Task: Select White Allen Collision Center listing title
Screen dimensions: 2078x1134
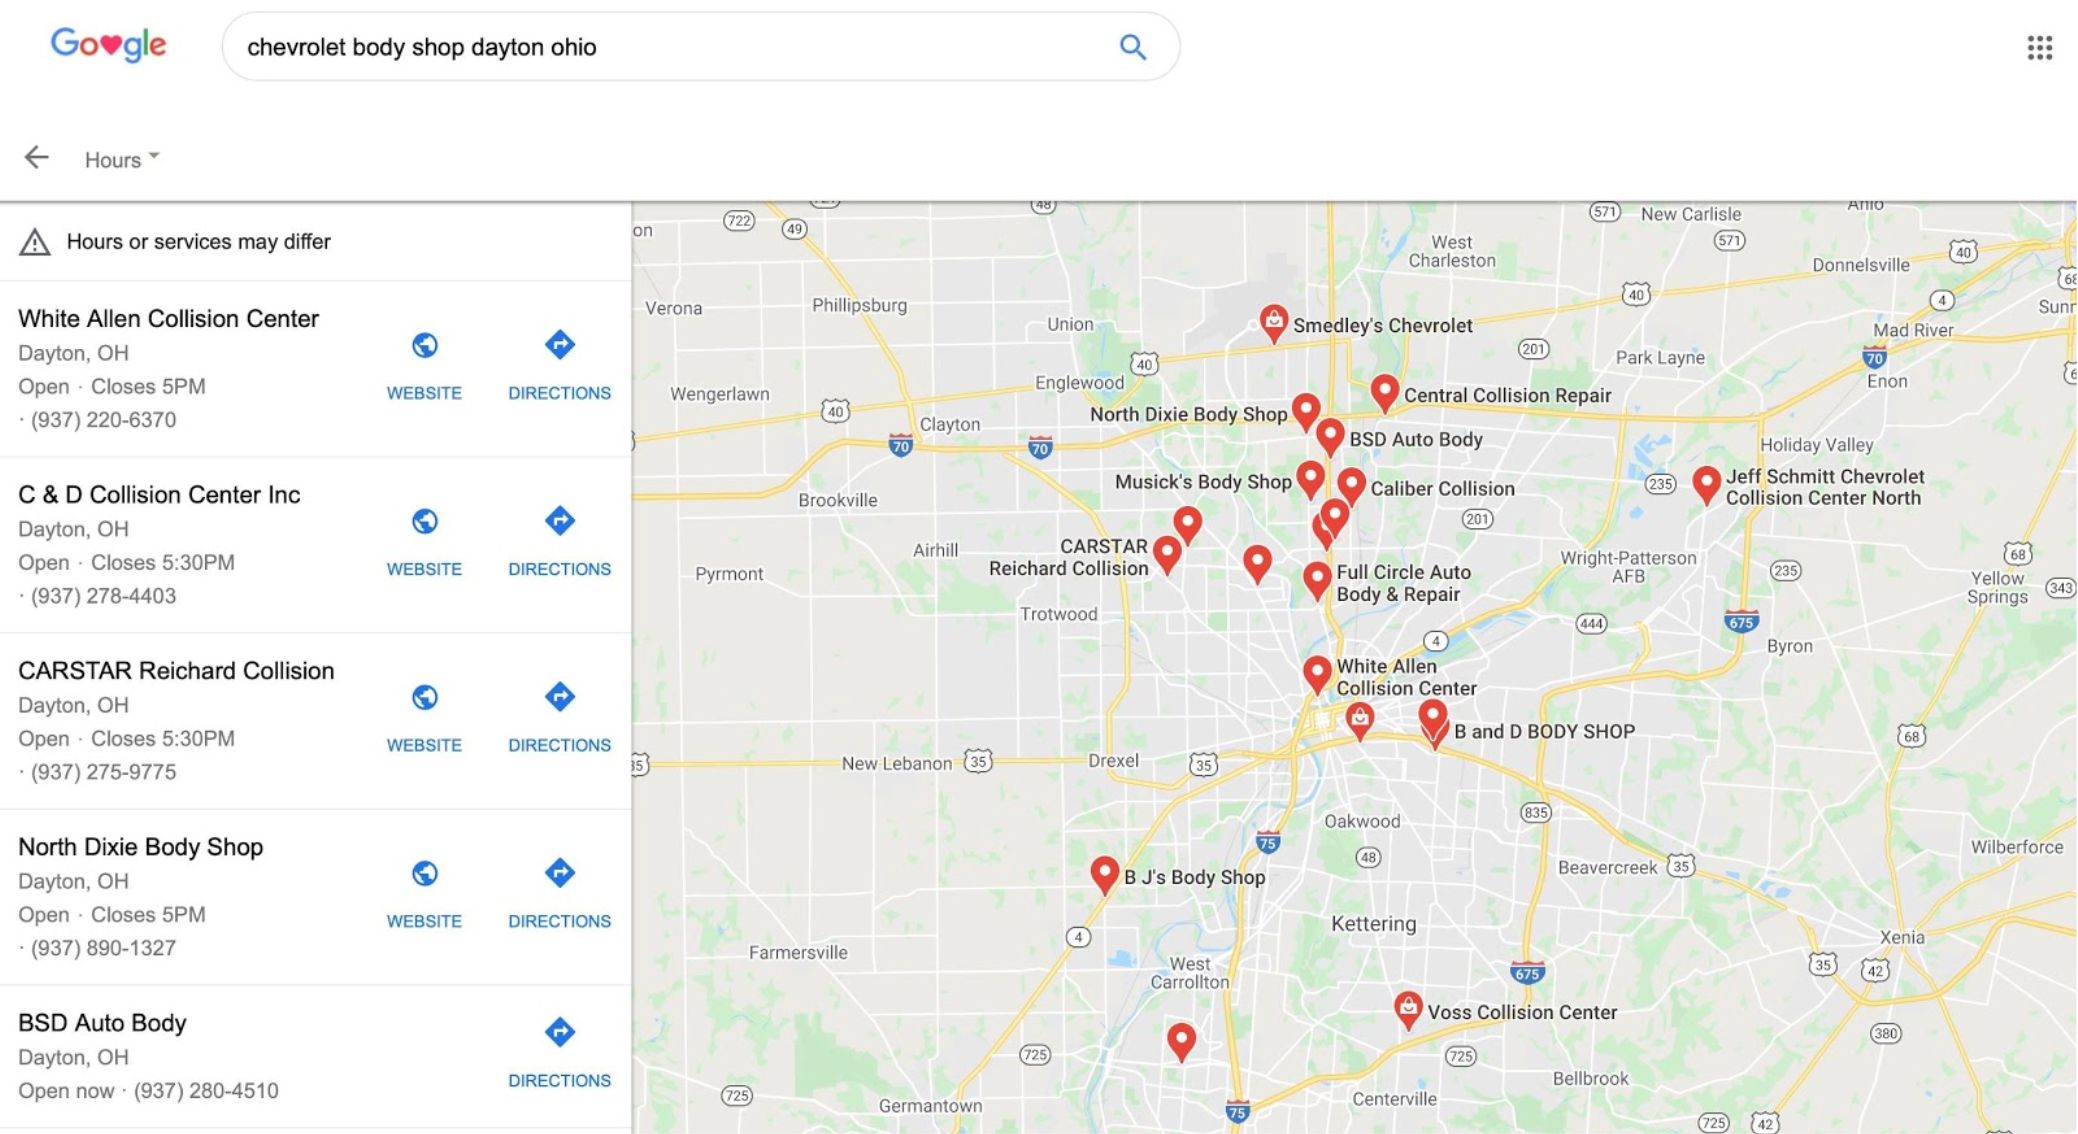Action: tap(168, 319)
